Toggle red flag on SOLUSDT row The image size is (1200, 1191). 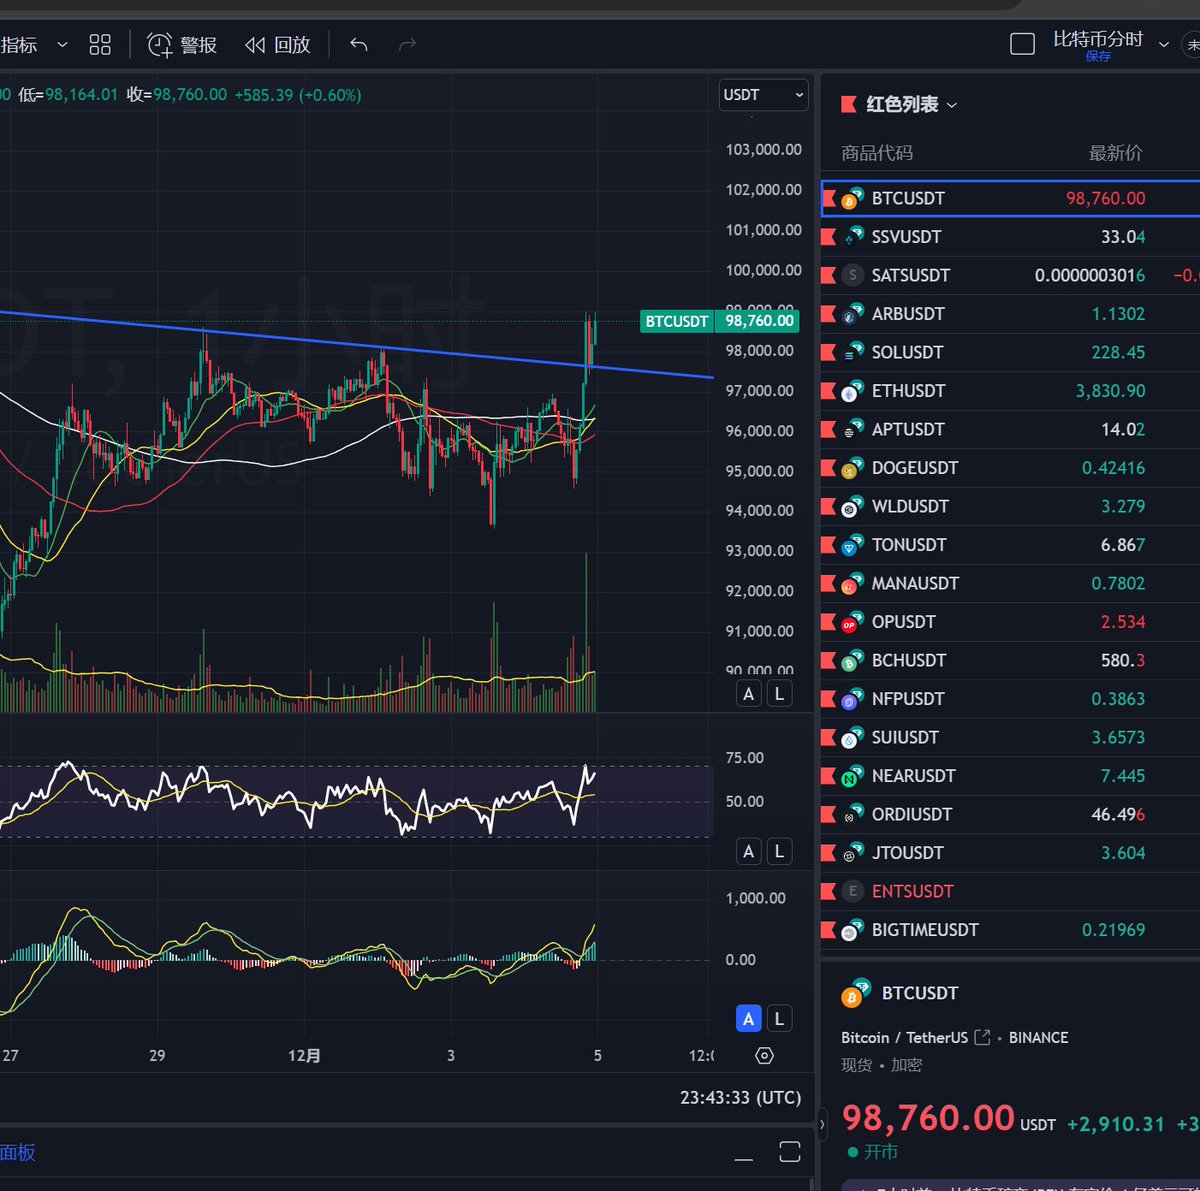pos(828,352)
